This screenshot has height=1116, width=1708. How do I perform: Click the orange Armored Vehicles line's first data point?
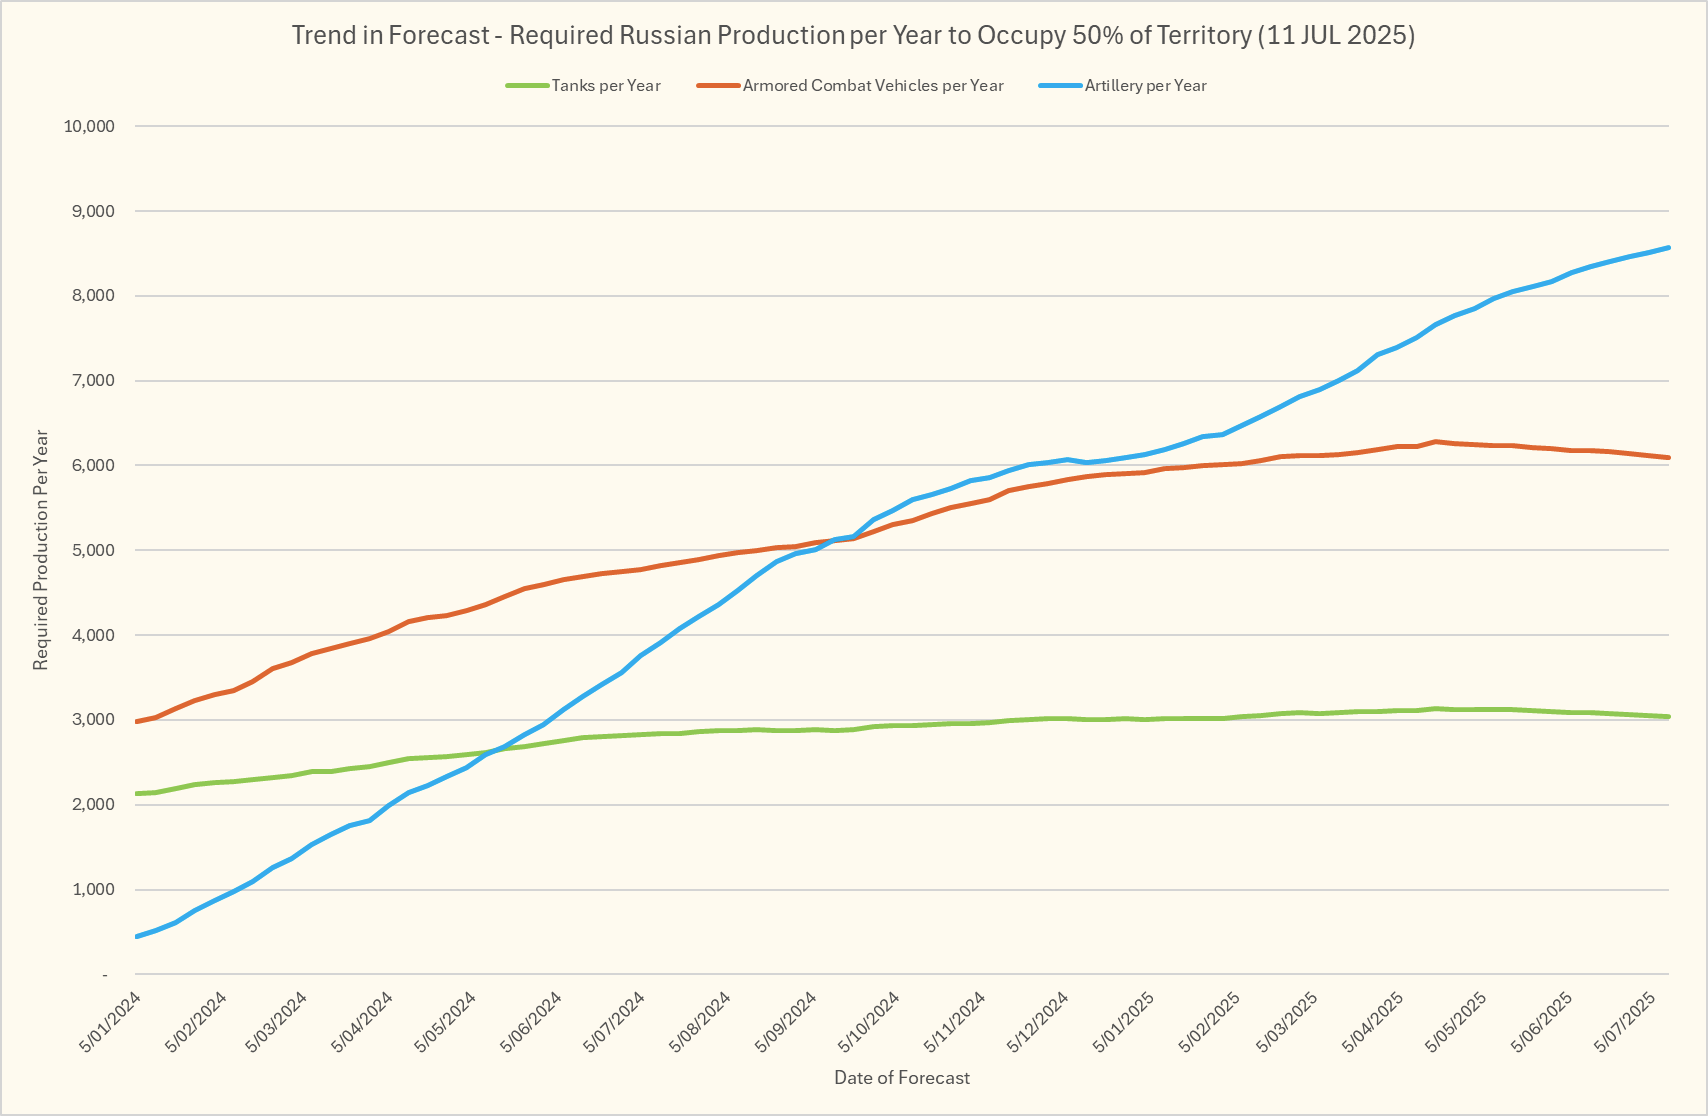(136, 721)
